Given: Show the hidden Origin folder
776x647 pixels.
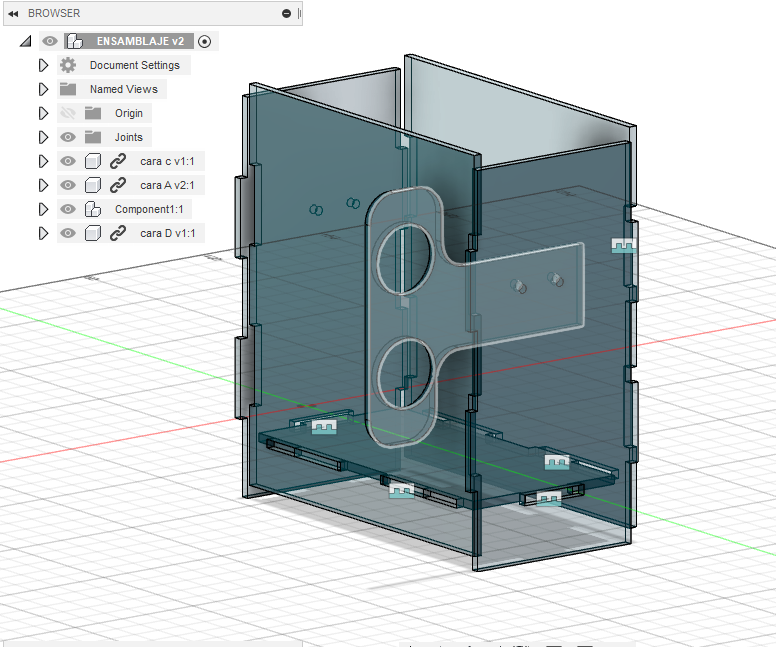Looking at the screenshot, I should (68, 113).
